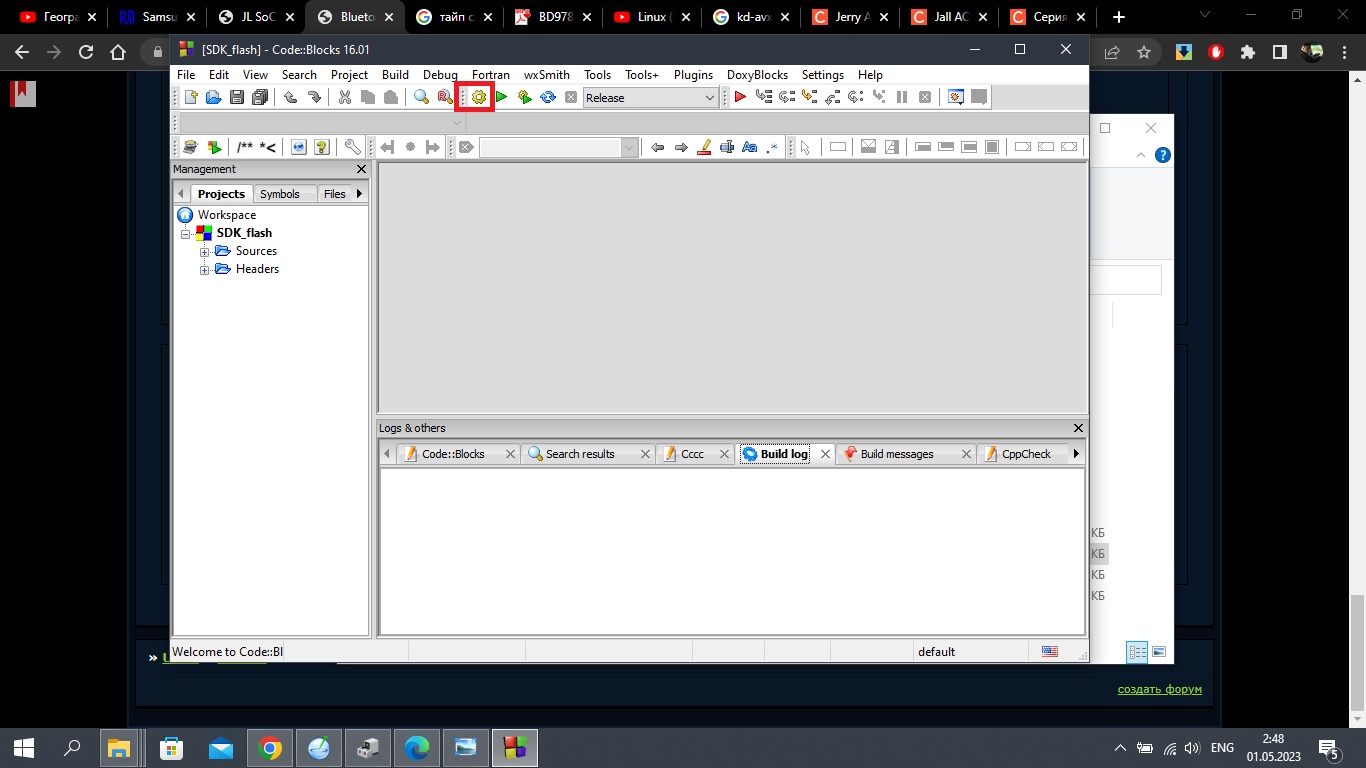
Task: Click the Build gear icon
Action: click(479, 97)
